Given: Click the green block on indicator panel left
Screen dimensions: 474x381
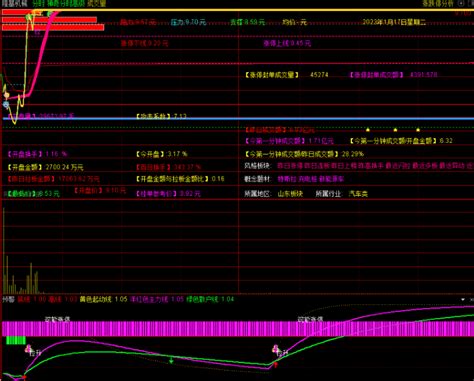Looking at the screenshot, I should [x=16, y=340].
